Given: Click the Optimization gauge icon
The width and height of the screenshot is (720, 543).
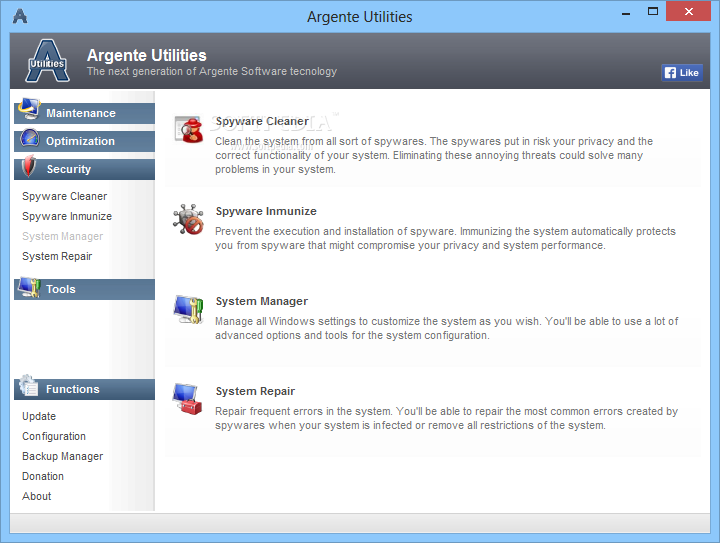Looking at the screenshot, I should point(29,138).
